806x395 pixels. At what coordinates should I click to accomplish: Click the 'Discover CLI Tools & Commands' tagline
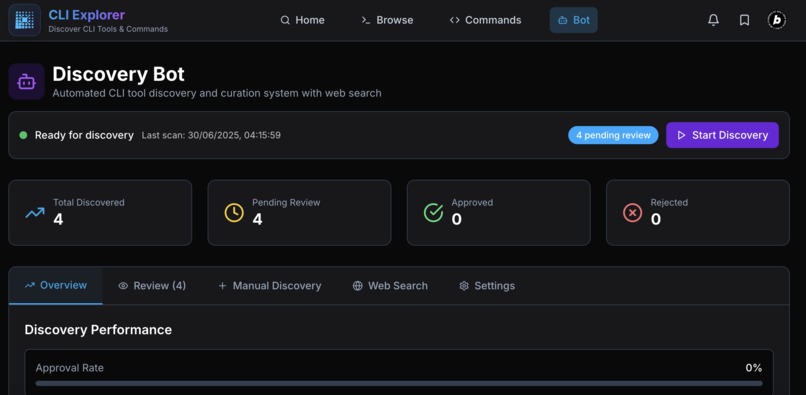pyautogui.click(x=108, y=29)
